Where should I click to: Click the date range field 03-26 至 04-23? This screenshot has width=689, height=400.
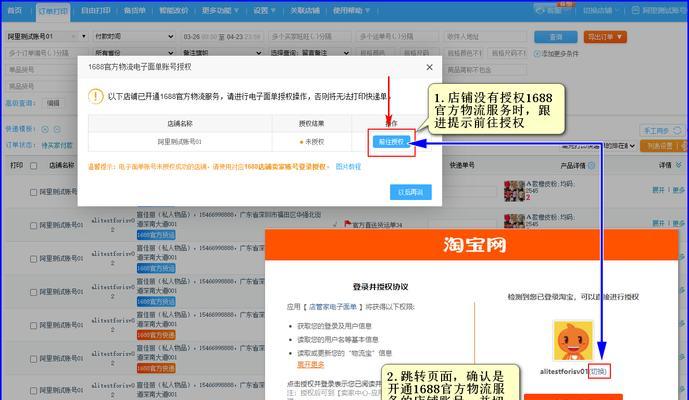(222, 36)
